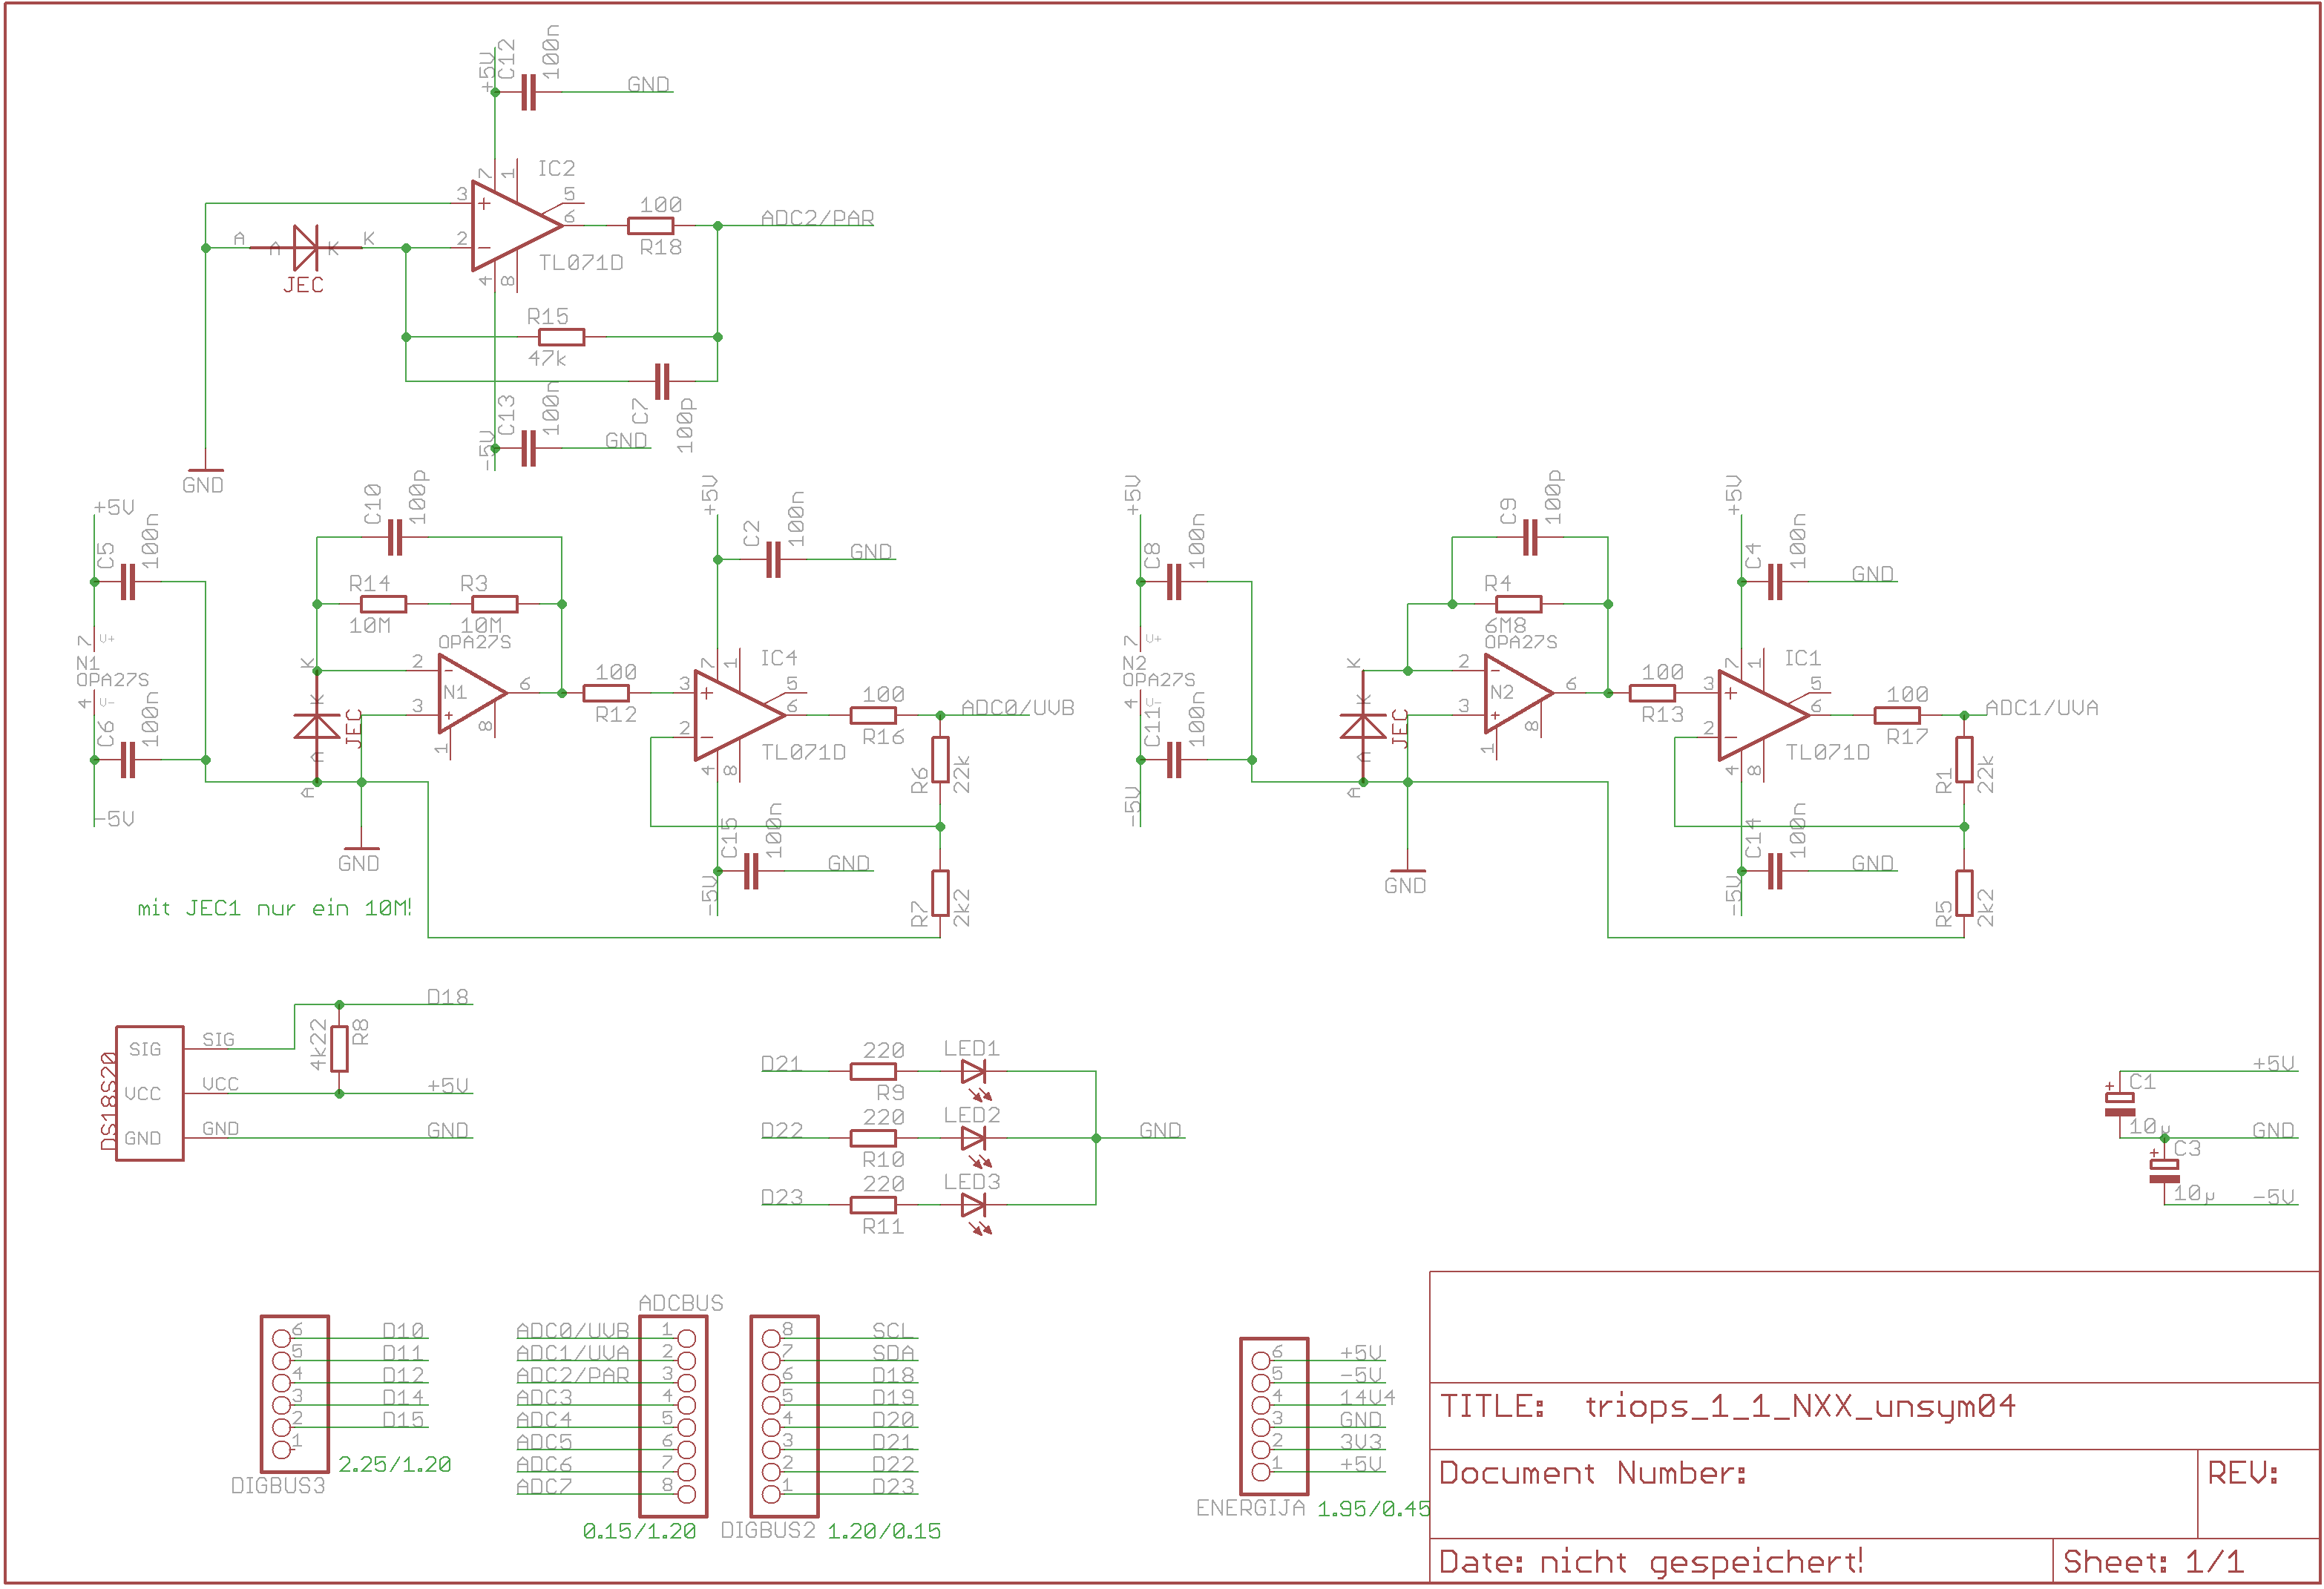This screenshot has height=1589, width=2324.
Task: Click the R17 resistor symbol
Action: tap(1897, 715)
